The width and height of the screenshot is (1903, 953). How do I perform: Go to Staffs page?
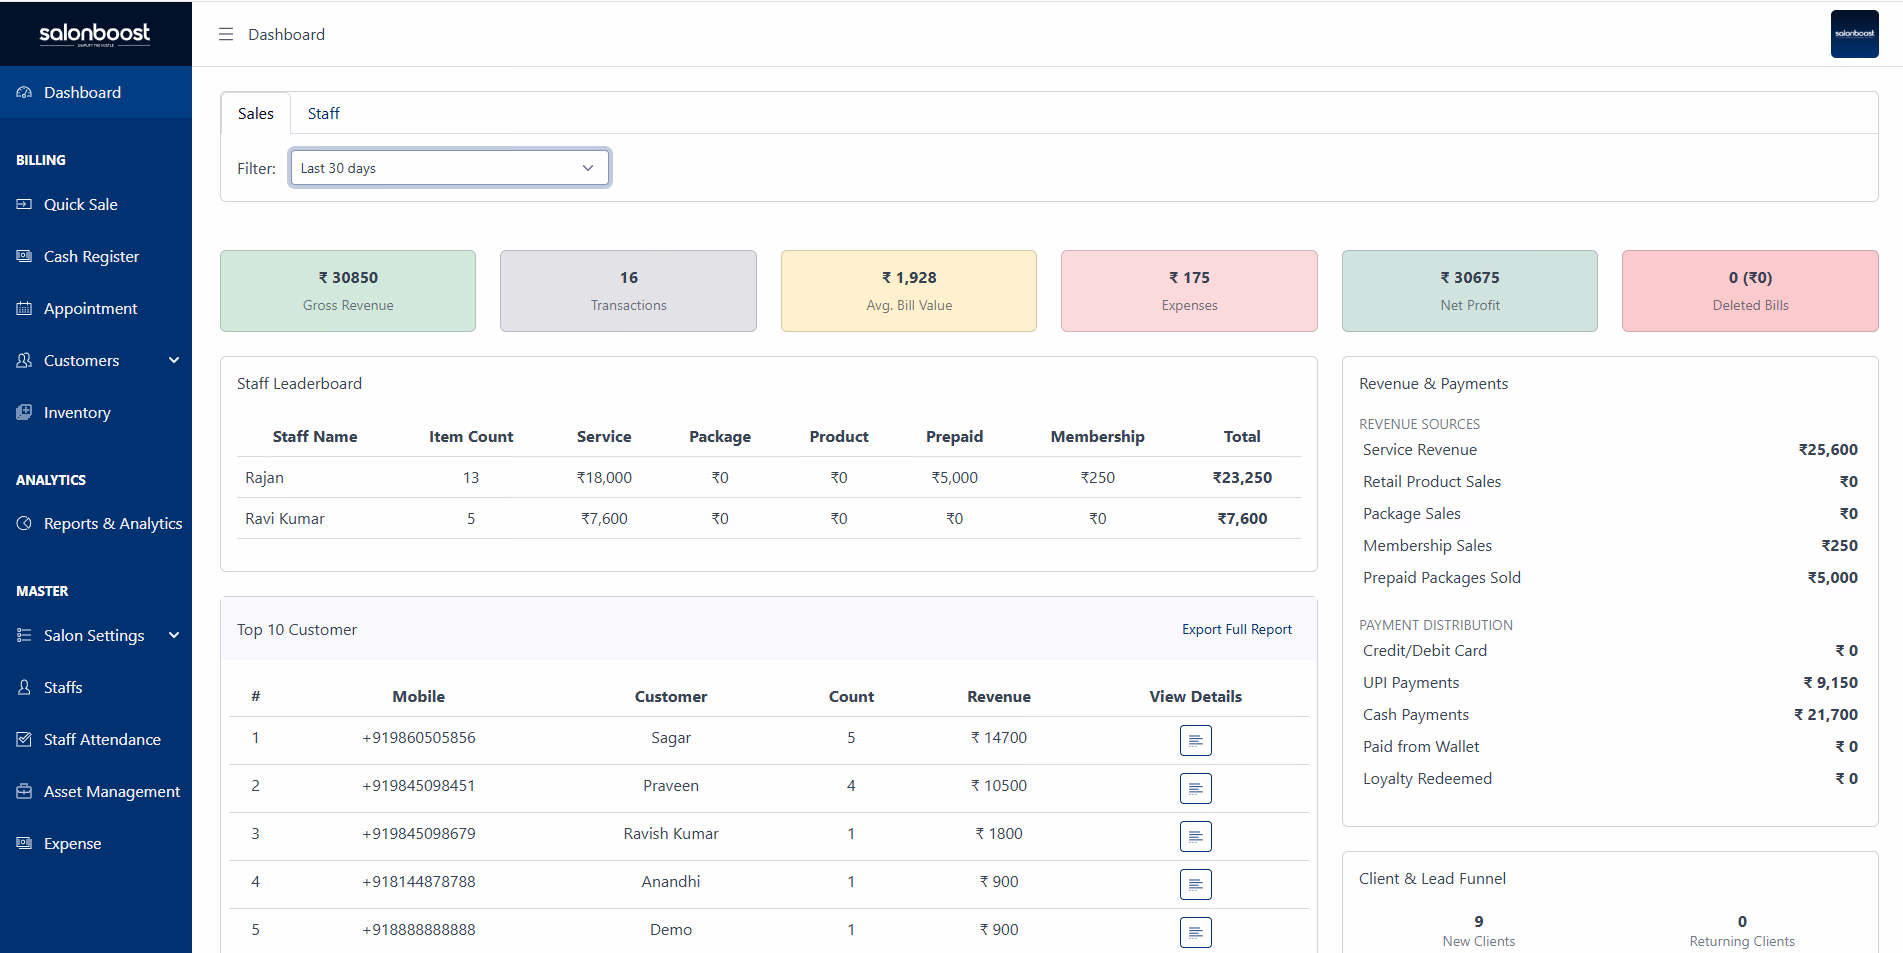(x=96, y=687)
